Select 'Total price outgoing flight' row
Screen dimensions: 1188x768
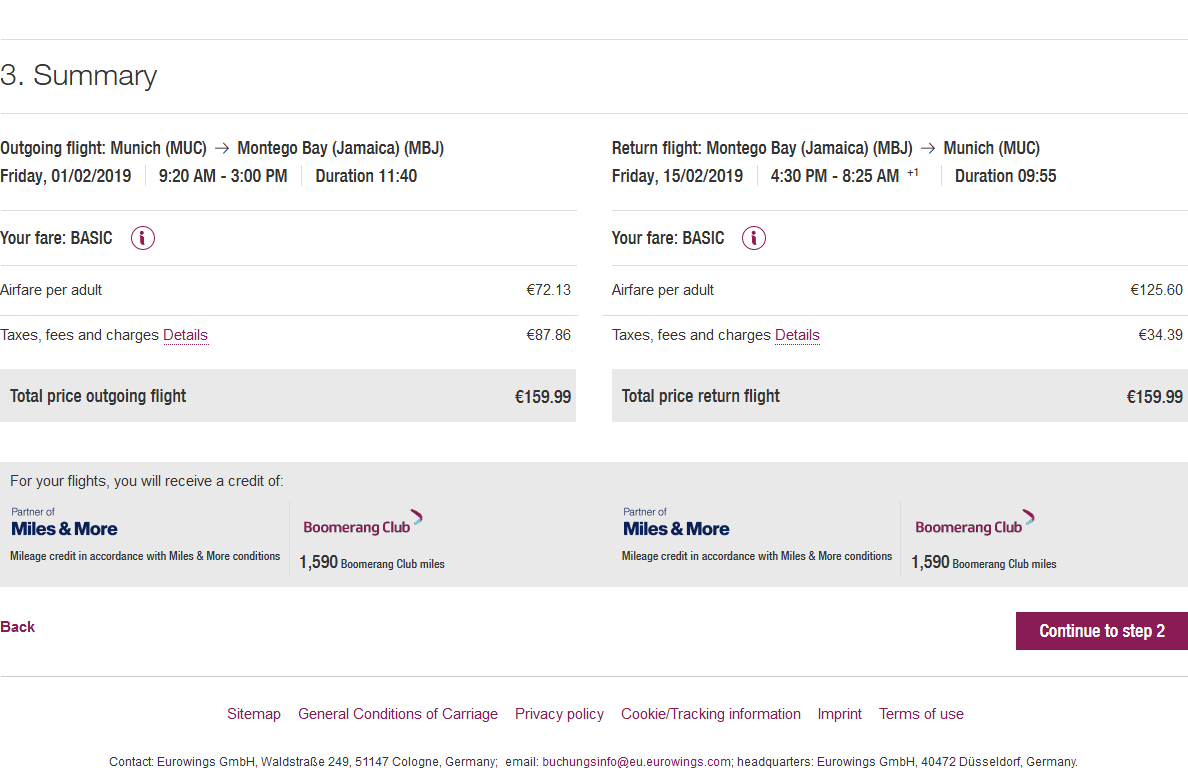(288, 395)
